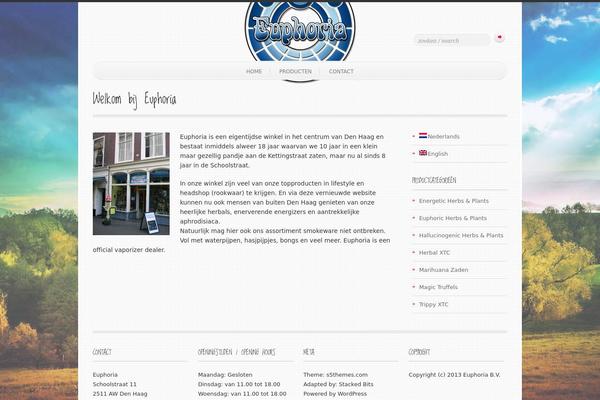The width and height of the screenshot is (600, 400).
Task: Focus the zoeken / search field
Action: (x=452, y=40)
